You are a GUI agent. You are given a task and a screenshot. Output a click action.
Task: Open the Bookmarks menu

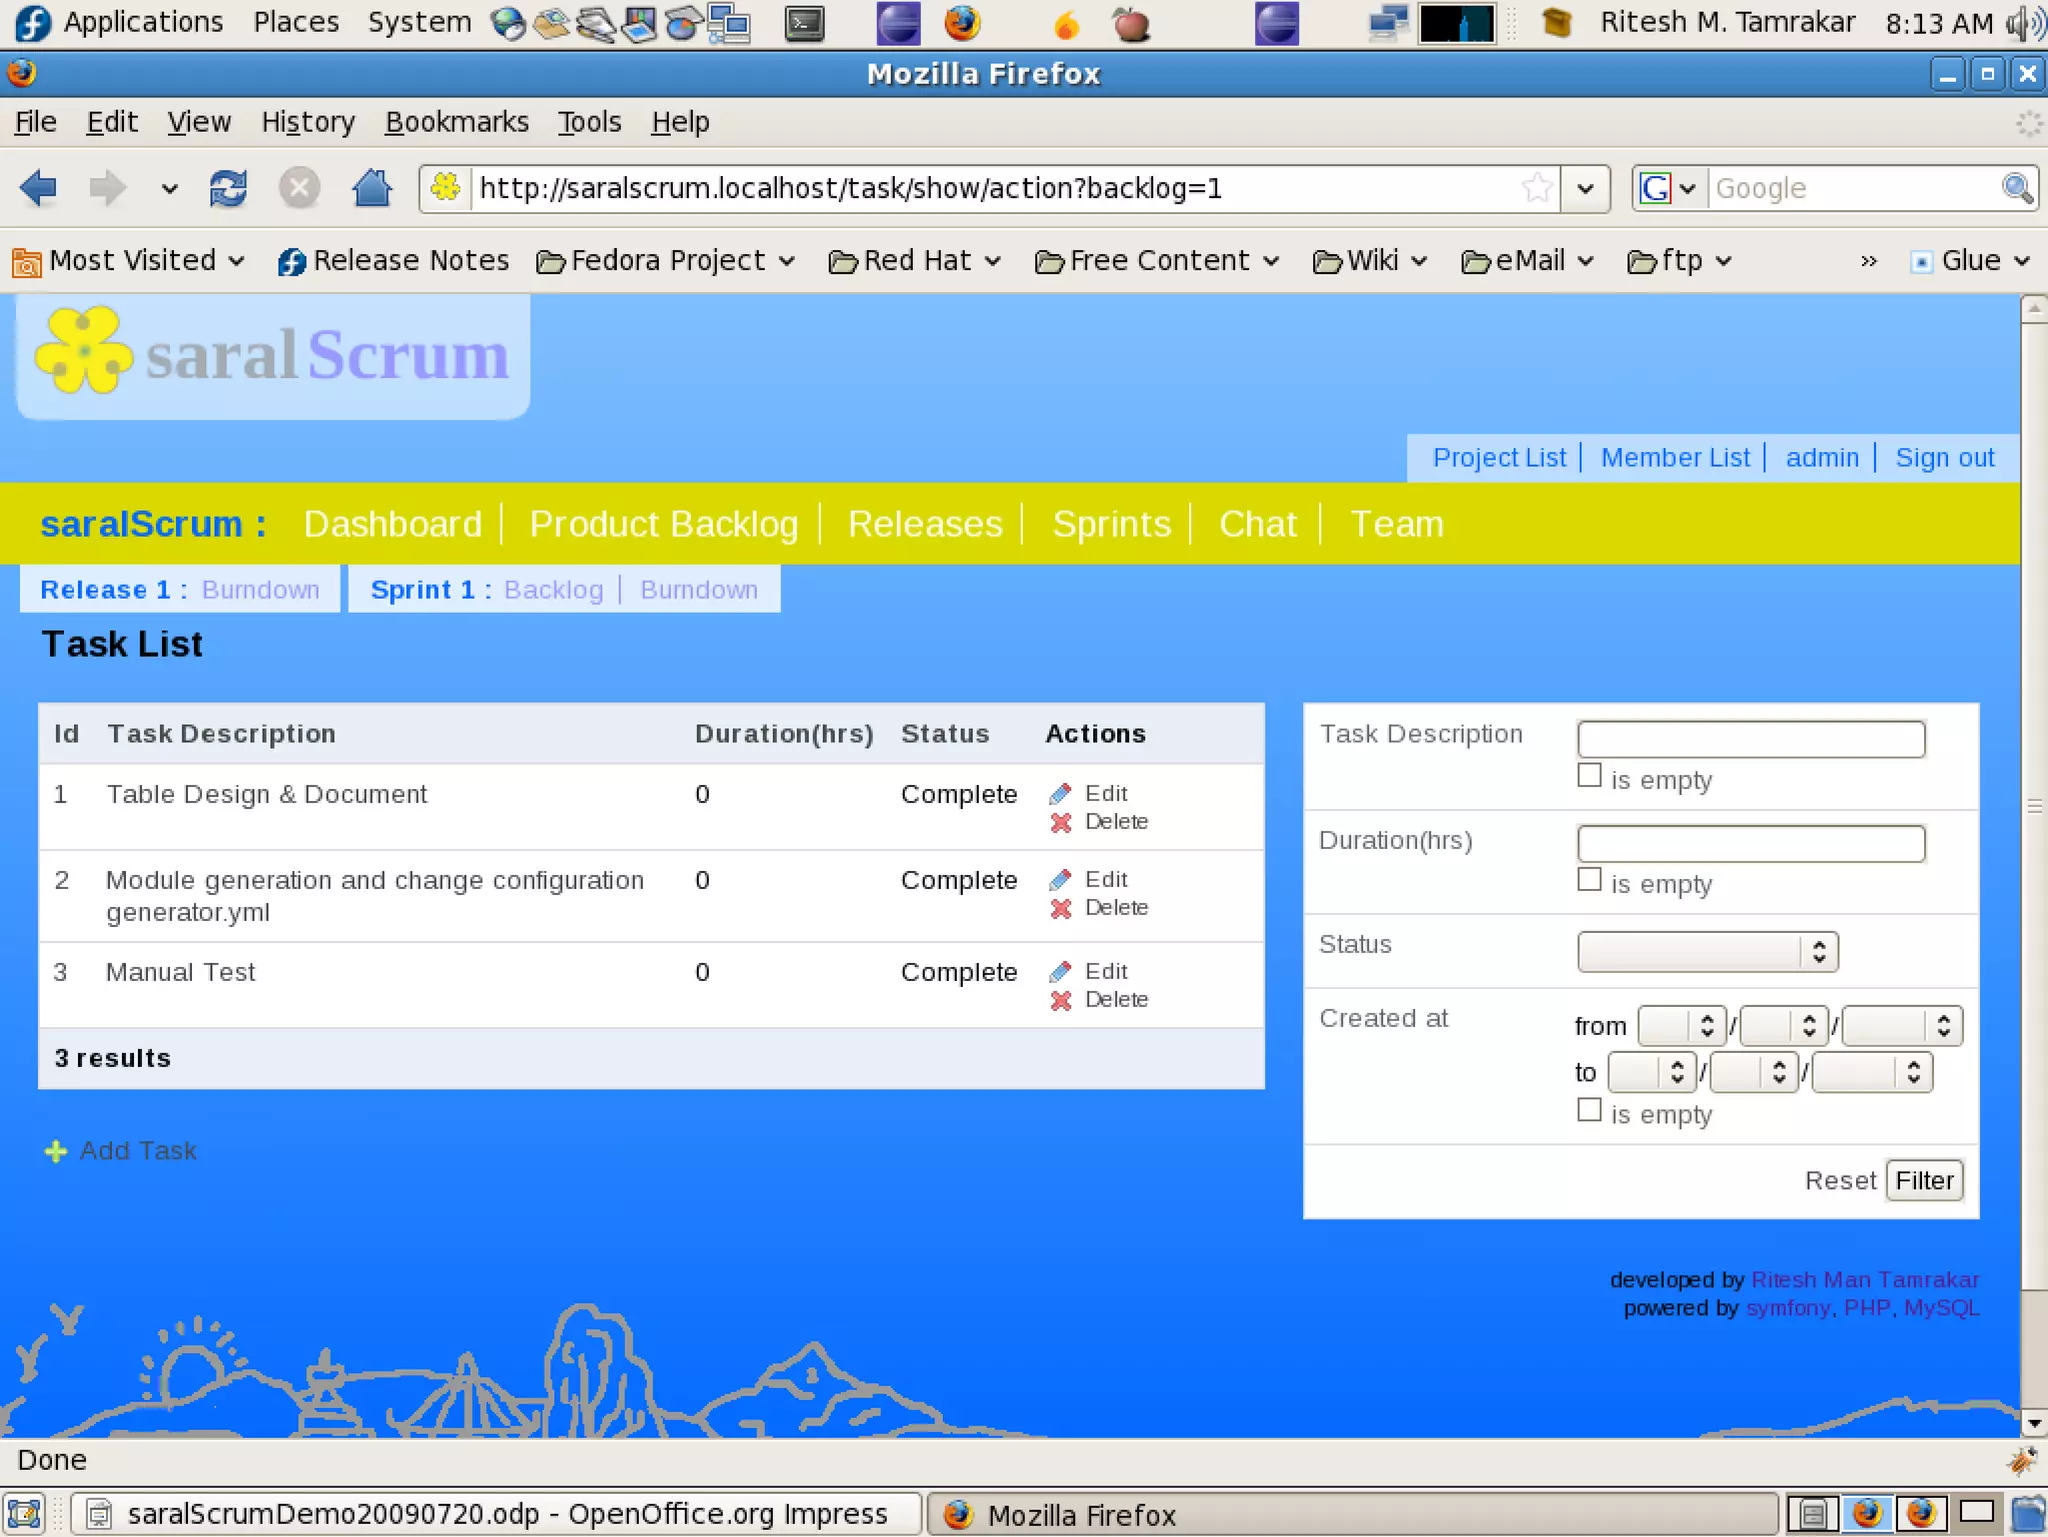tap(457, 122)
